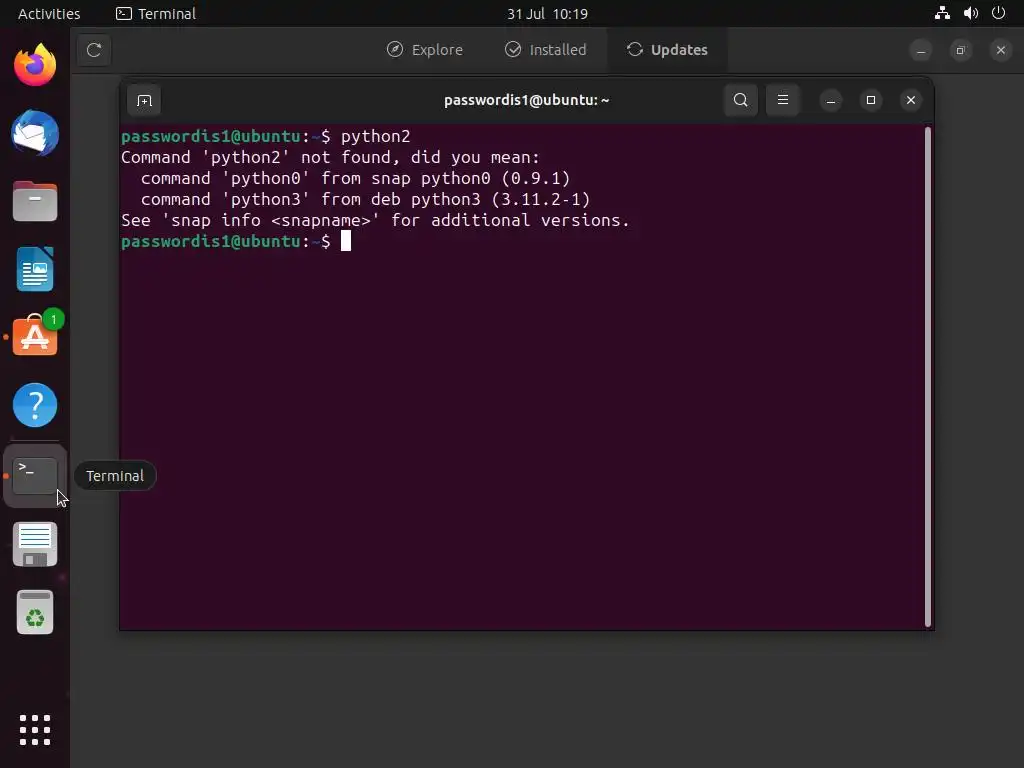Viewport: 1024px width, 768px height.
Task: Open the Trash from the dock
Action: pyautogui.click(x=35, y=613)
